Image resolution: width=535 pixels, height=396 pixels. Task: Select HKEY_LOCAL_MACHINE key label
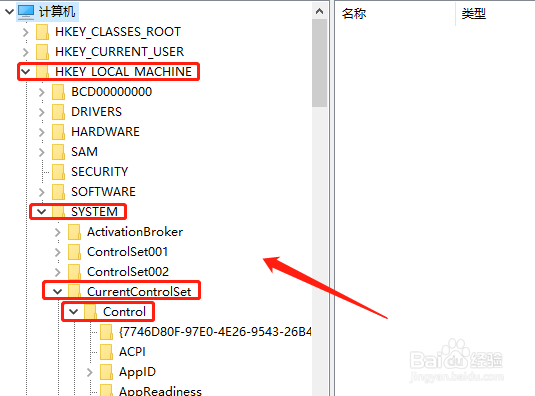[123, 72]
